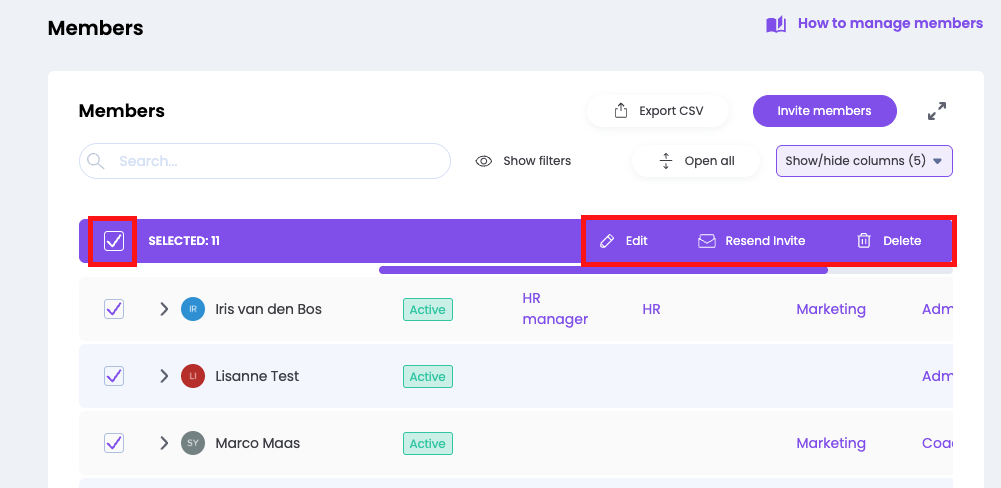Uncheck Marco Maas row checkbox
The width and height of the screenshot is (1001, 488).
point(114,443)
